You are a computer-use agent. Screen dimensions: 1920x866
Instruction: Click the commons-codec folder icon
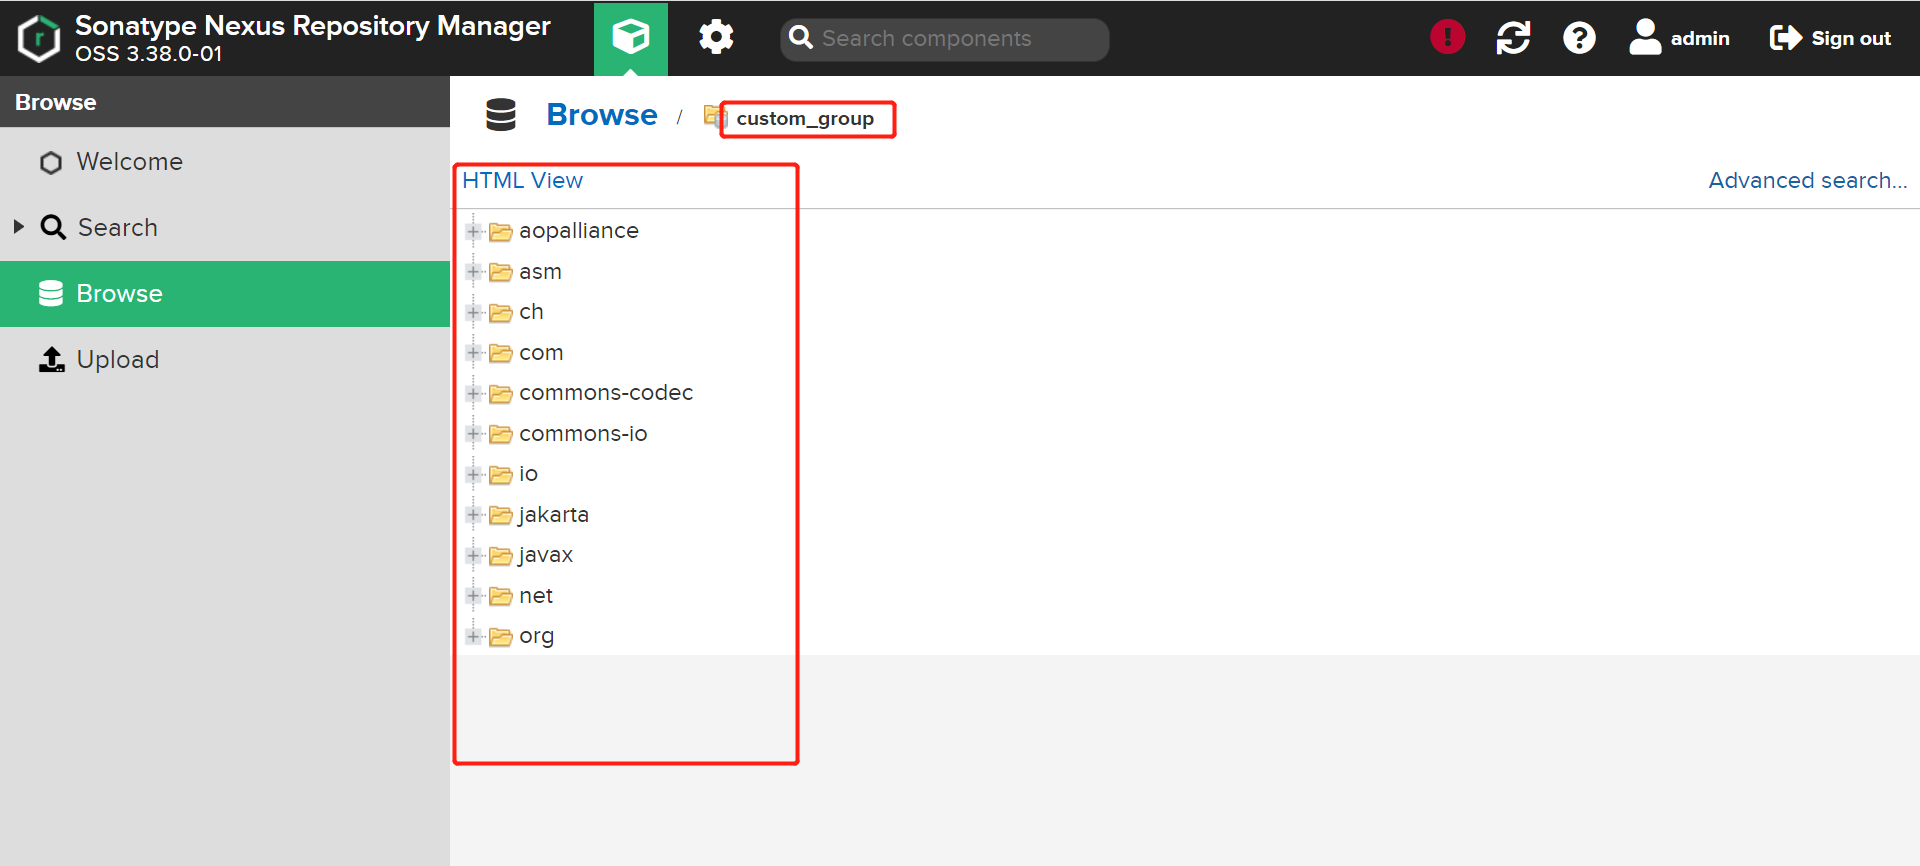click(500, 394)
